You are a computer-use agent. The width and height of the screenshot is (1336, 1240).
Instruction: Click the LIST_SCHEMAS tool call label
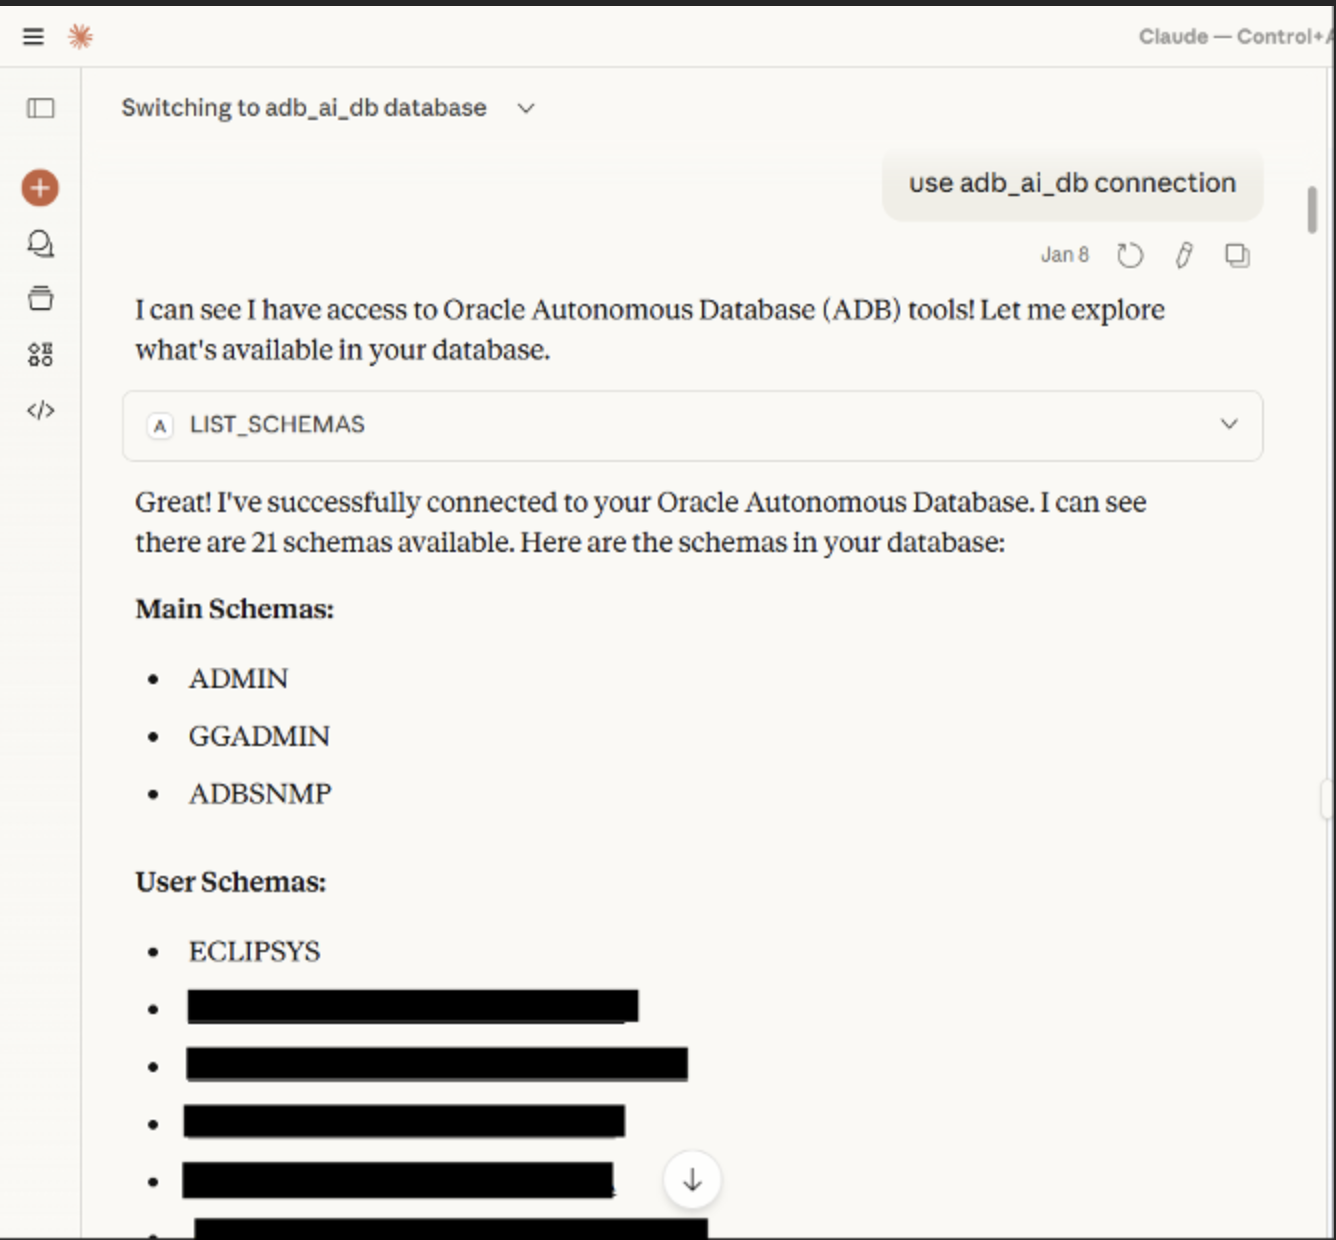(277, 425)
